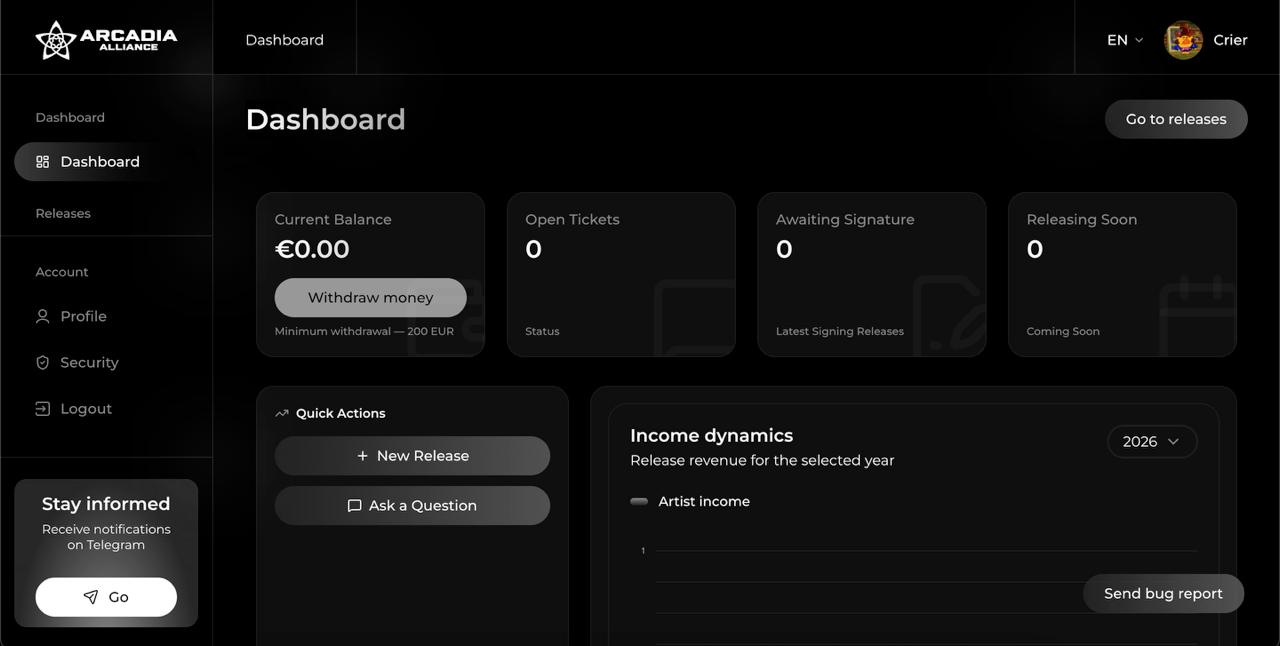
Task: Click the €0.00 balance value
Action: click(x=312, y=249)
